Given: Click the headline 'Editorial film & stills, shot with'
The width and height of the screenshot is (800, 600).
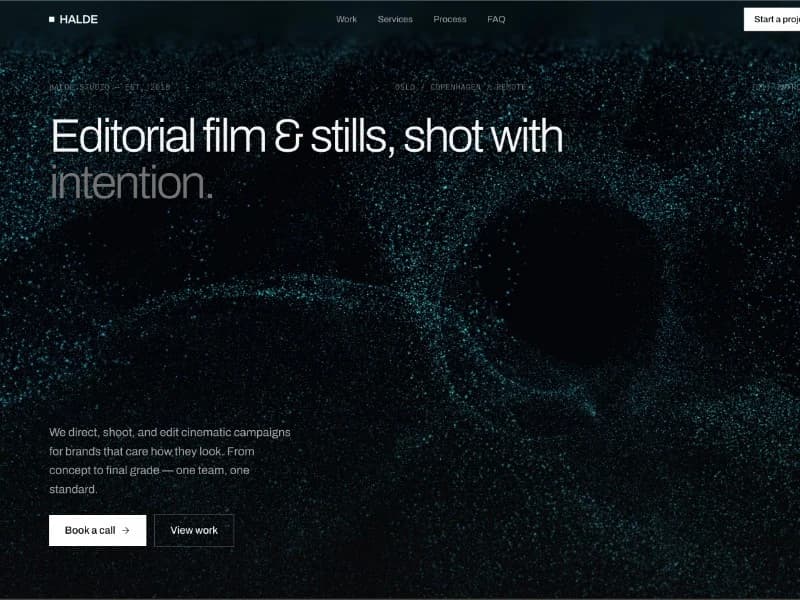Looking at the screenshot, I should click(x=307, y=136).
